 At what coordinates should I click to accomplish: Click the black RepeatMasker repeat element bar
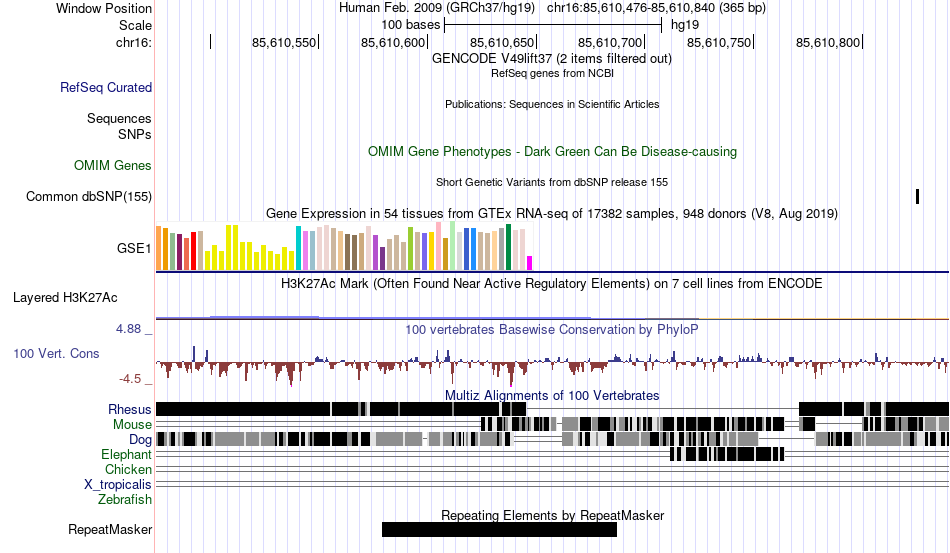[x=499, y=529]
